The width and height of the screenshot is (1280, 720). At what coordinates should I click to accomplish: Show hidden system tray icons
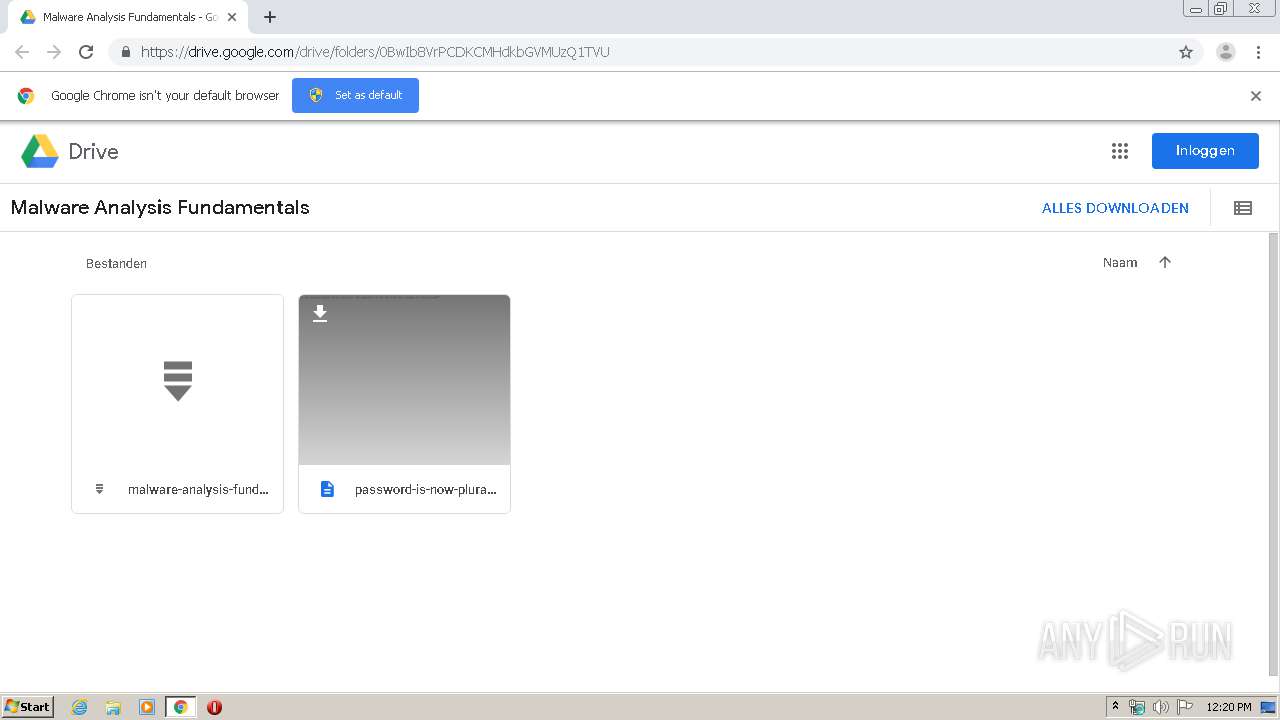tap(1115, 707)
